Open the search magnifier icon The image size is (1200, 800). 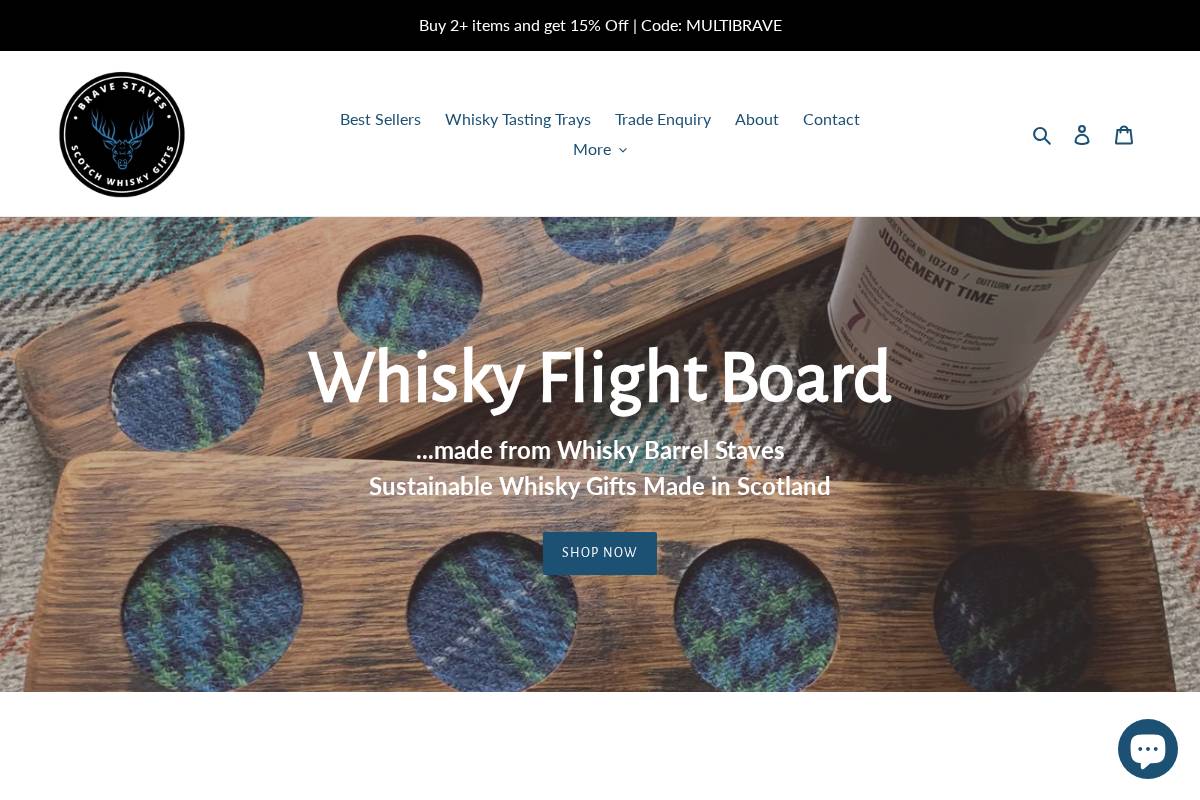[1042, 135]
